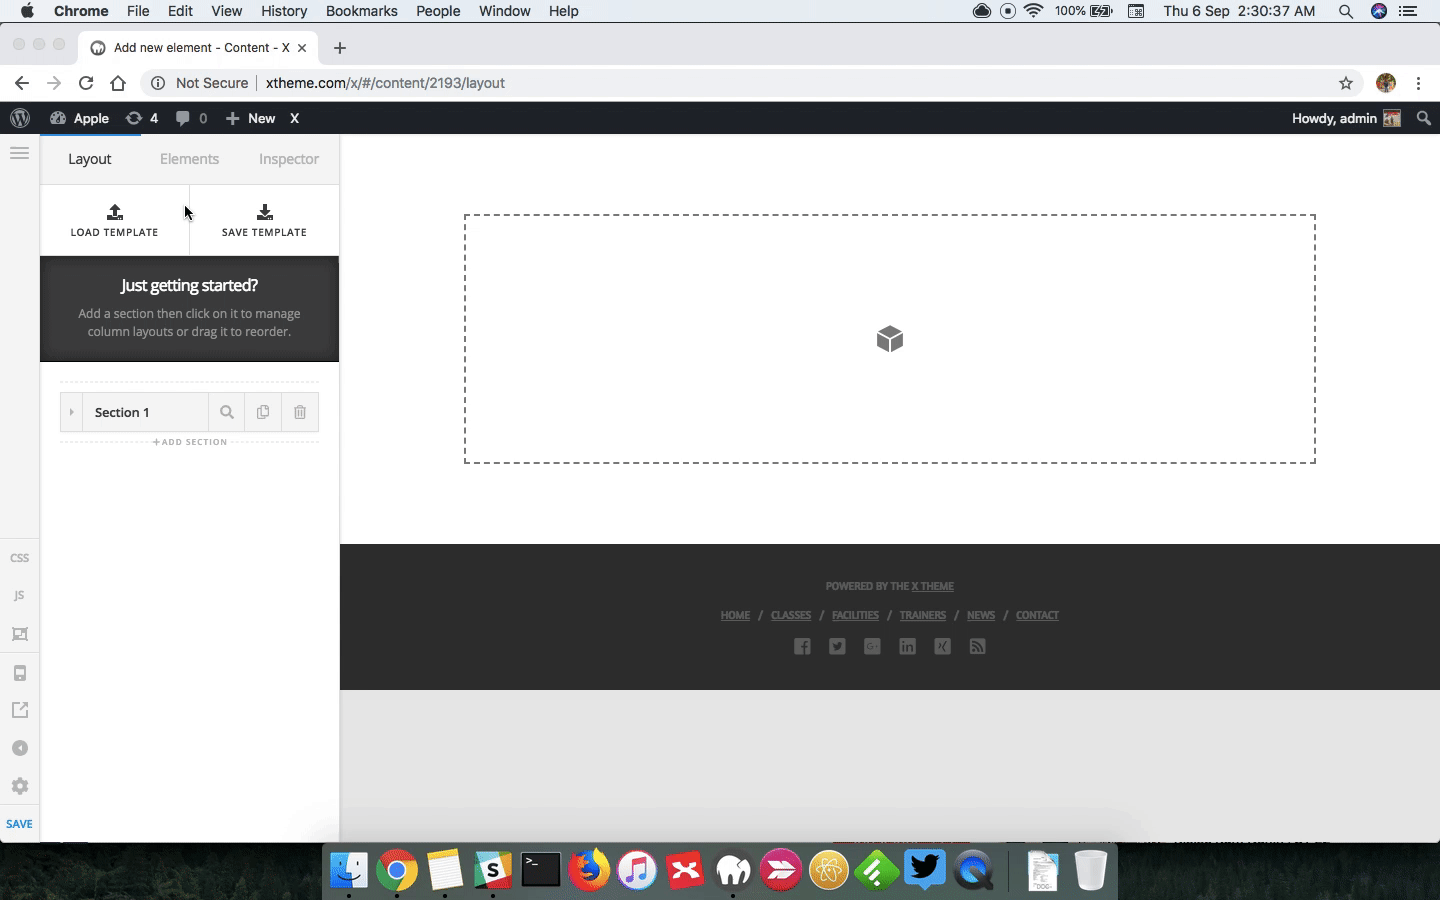Open the Inspector tab

click(x=288, y=159)
